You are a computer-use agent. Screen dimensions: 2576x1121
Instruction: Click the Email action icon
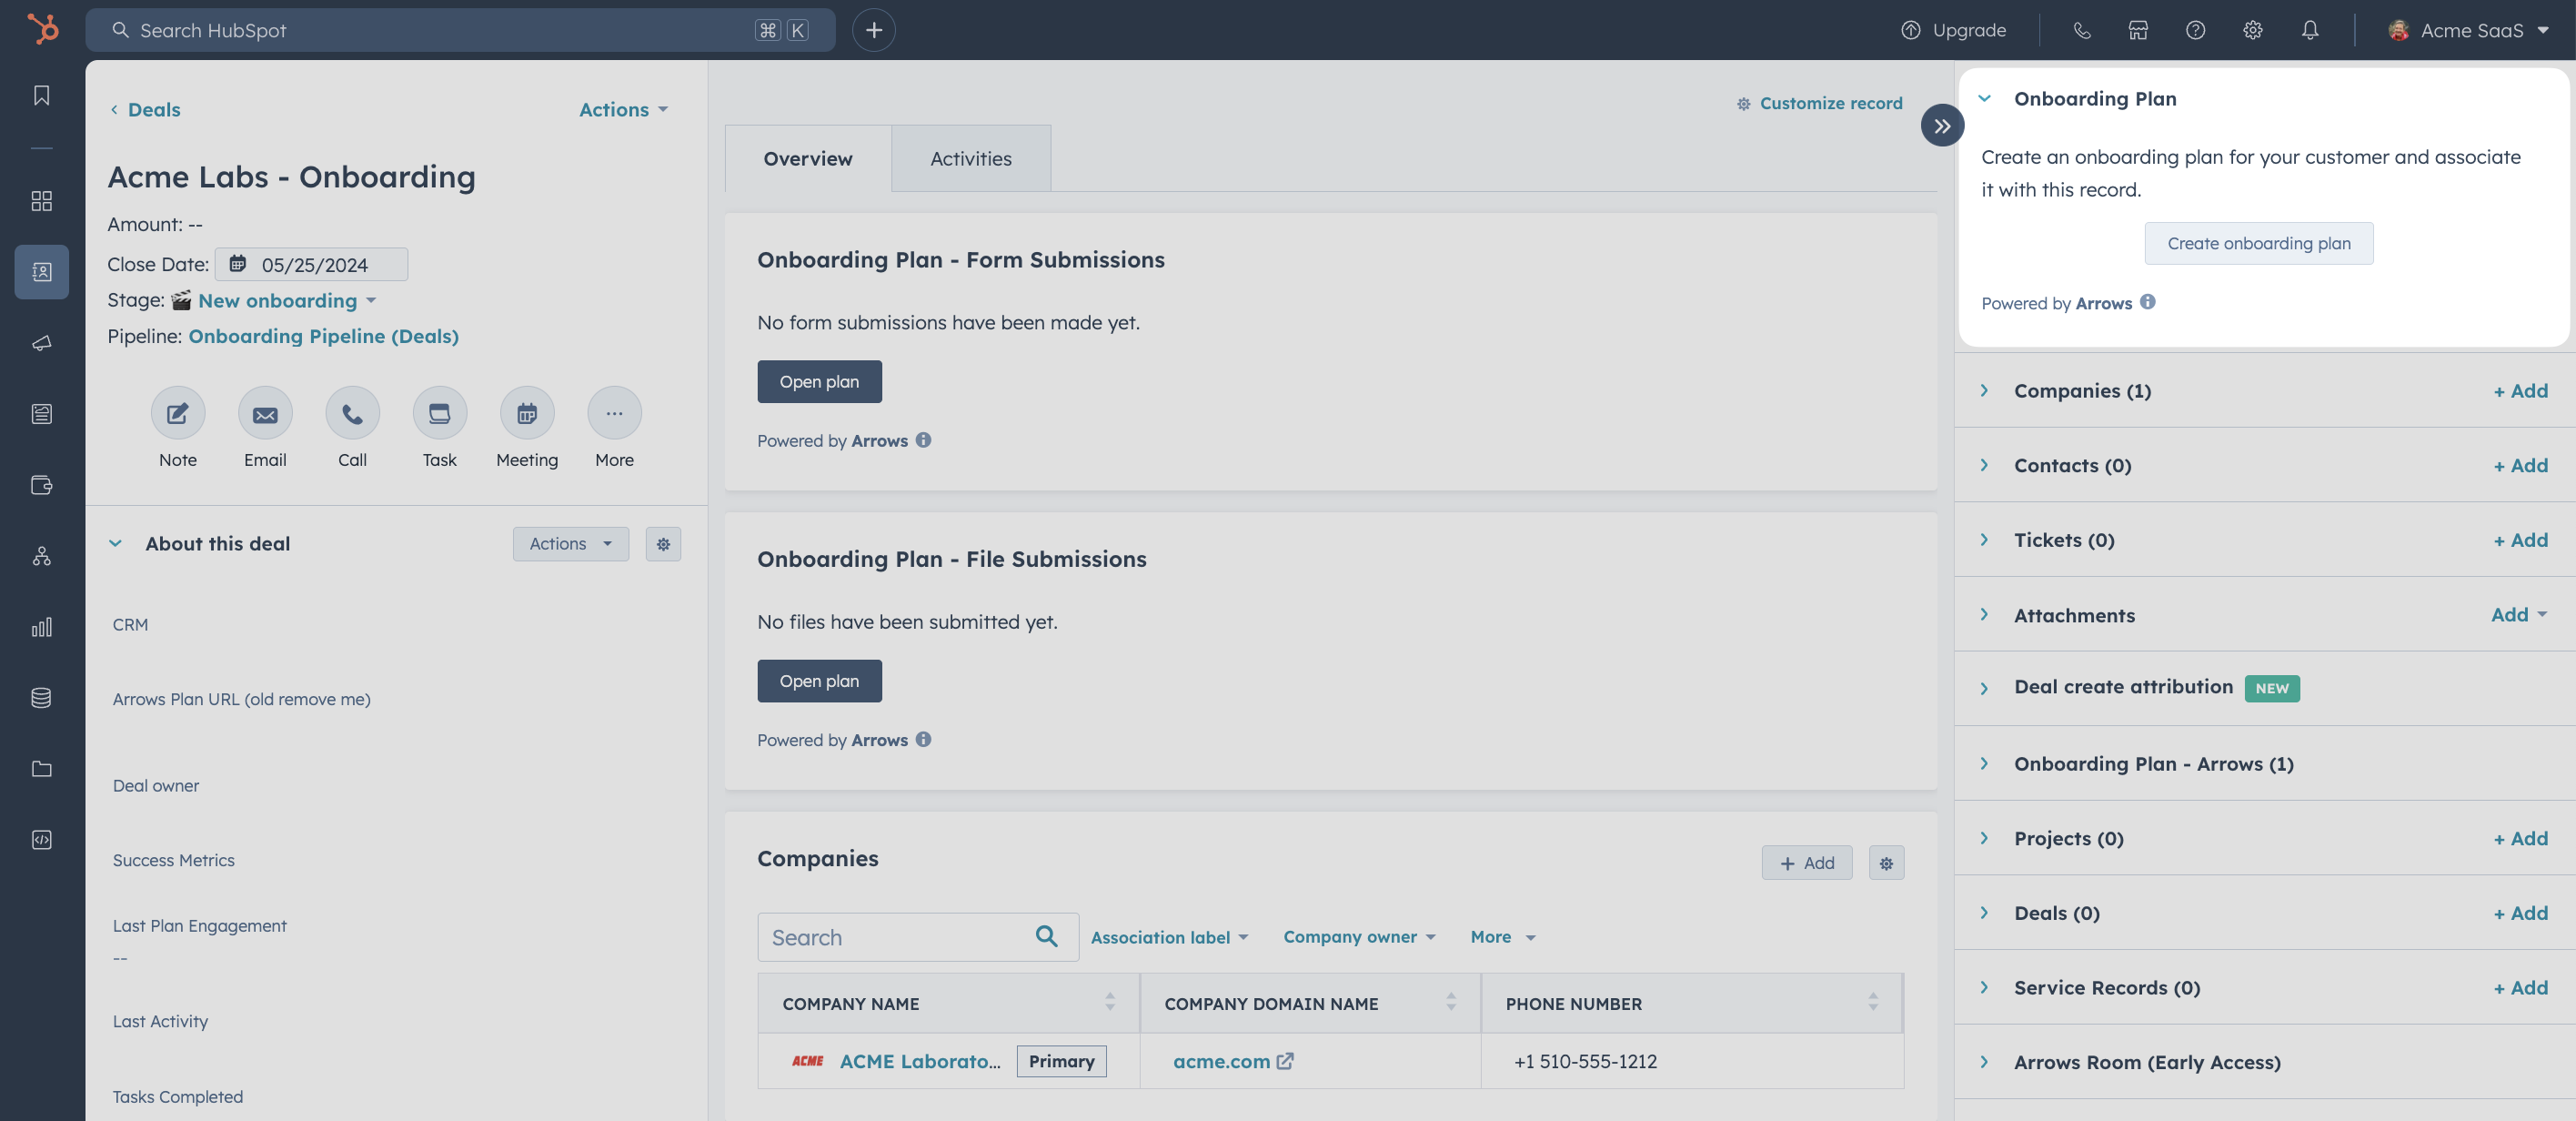coord(265,413)
